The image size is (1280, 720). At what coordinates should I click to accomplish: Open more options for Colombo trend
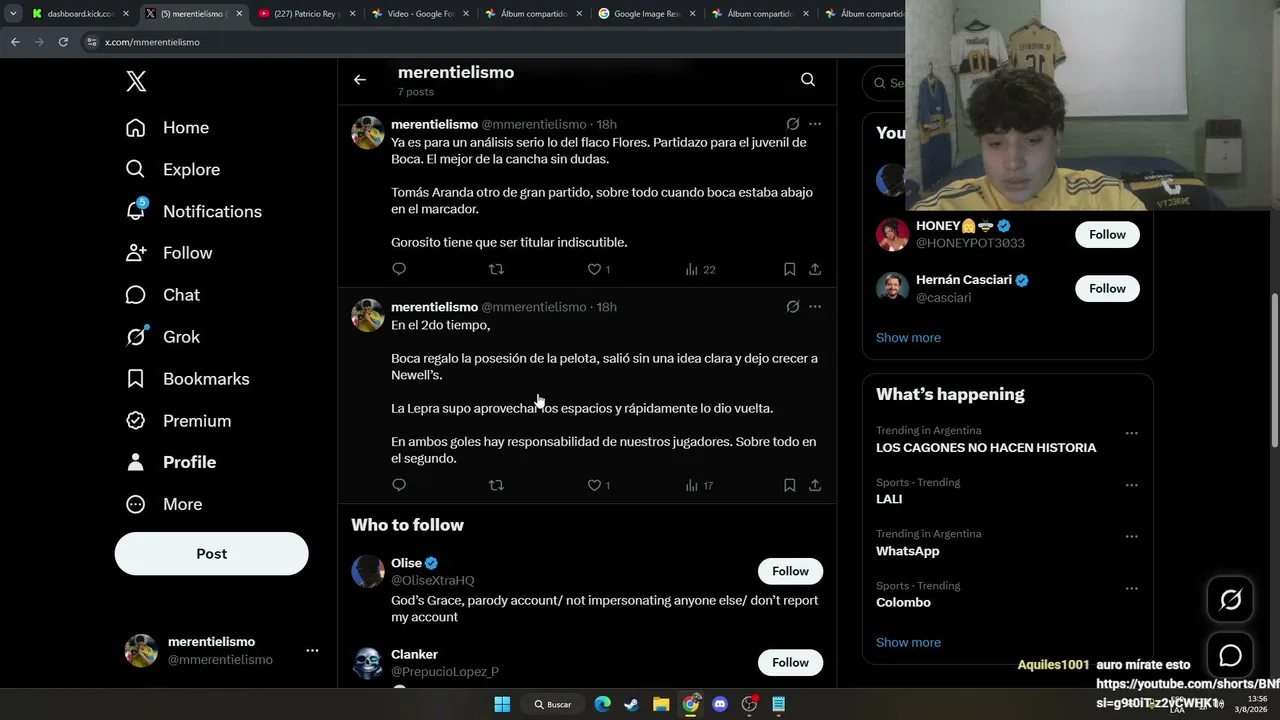[1131, 588]
